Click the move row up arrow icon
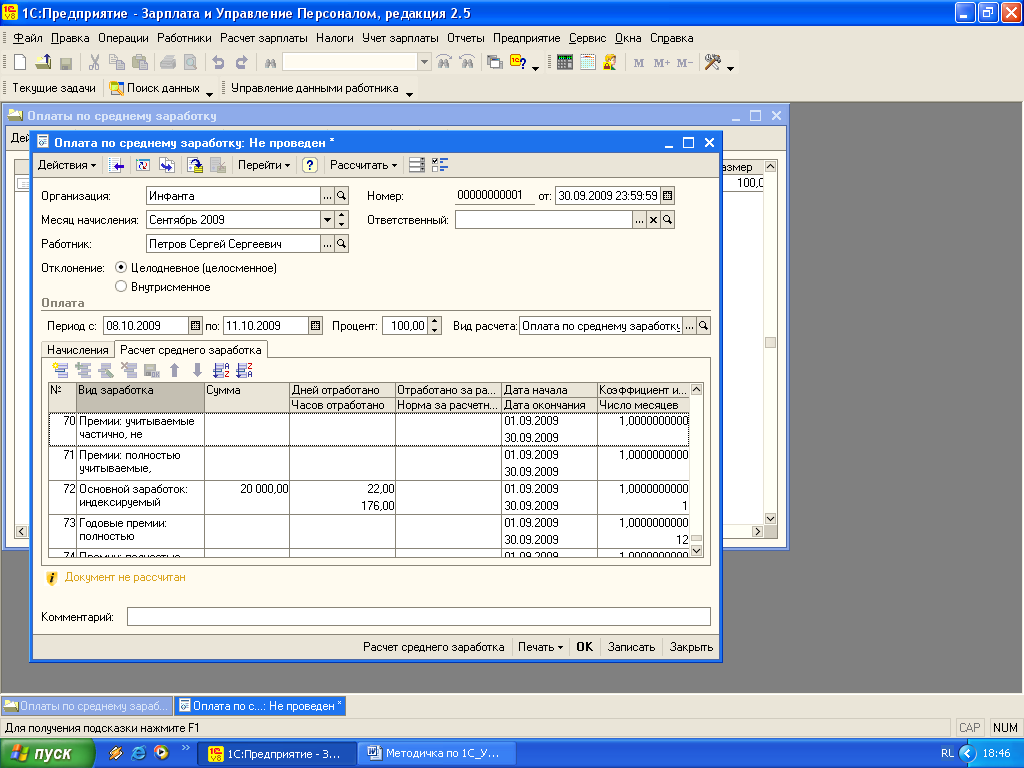This screenshot has height=768, width=1024. click(174, 370)
